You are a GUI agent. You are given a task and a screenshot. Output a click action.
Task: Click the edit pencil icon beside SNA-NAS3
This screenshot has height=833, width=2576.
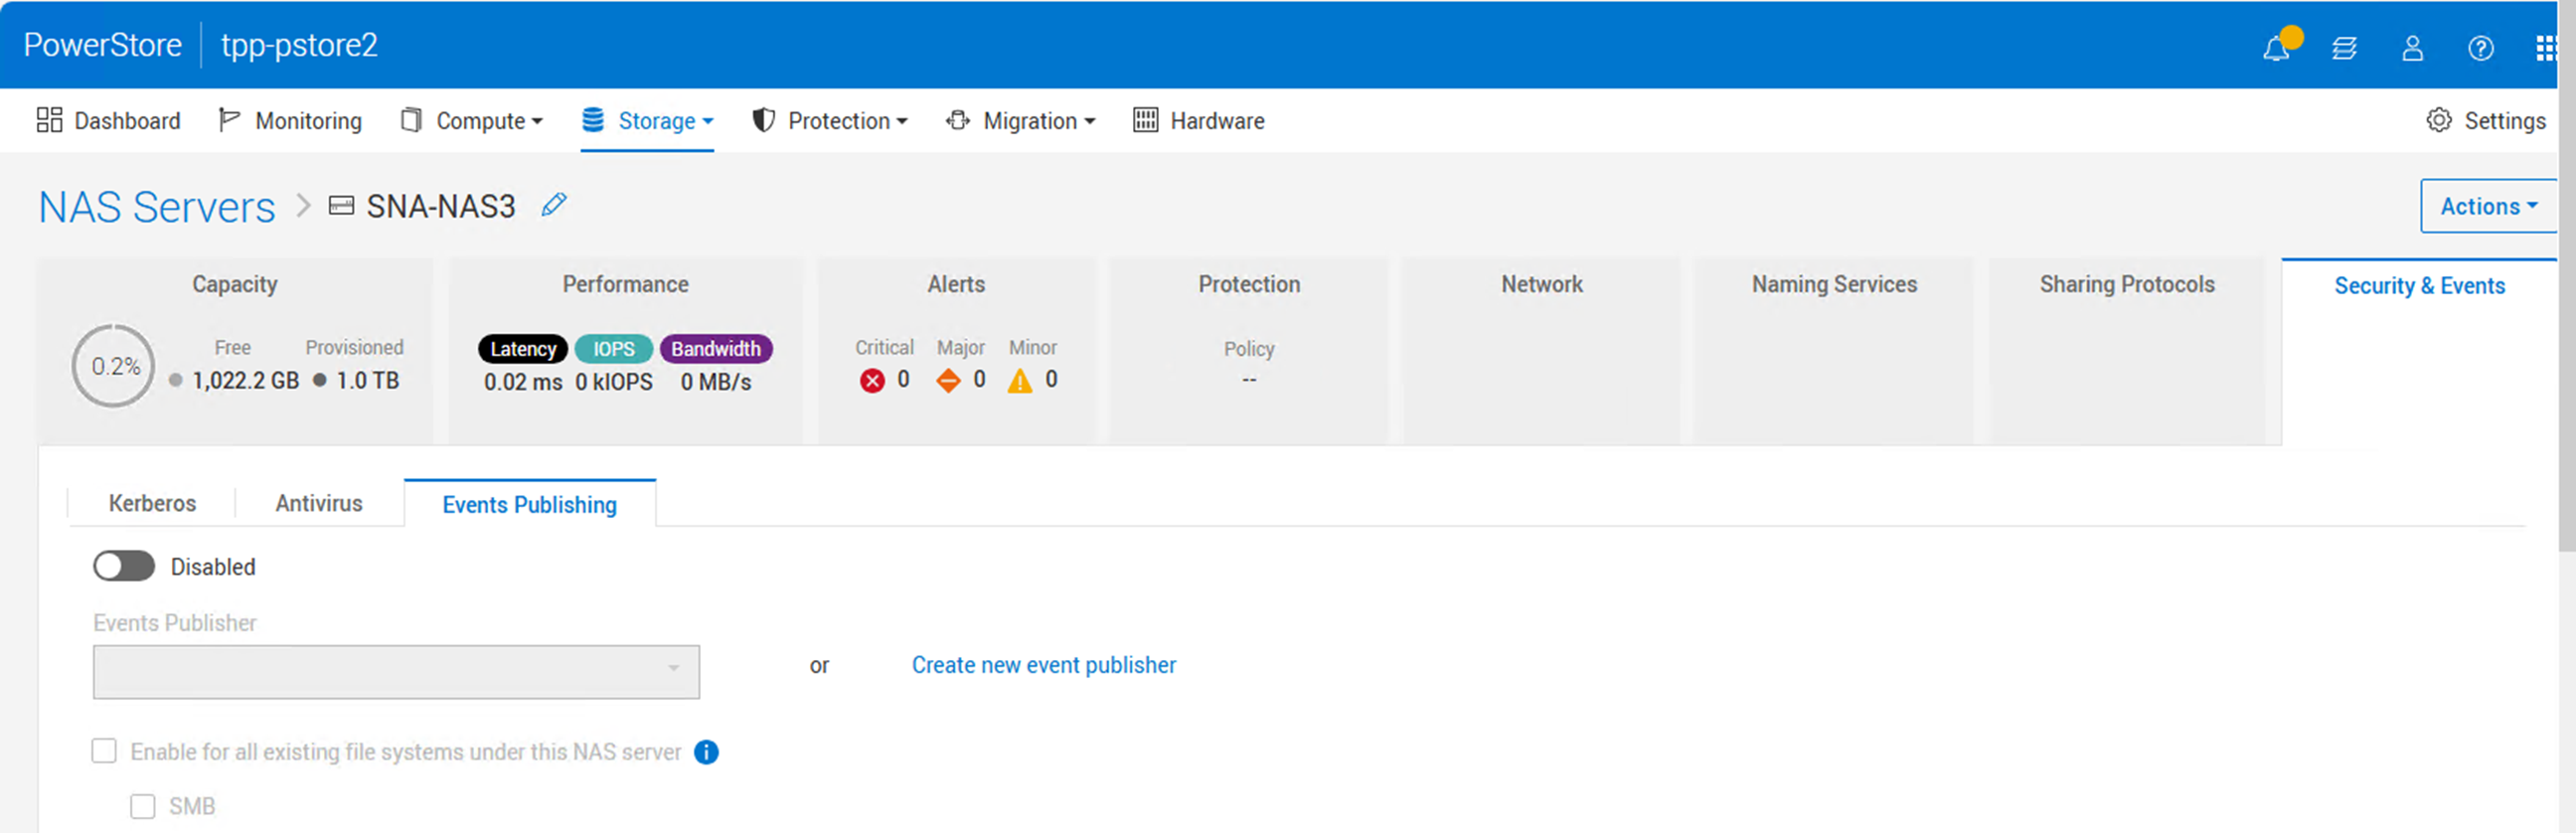pyautogui.click(x=554, y=205)
